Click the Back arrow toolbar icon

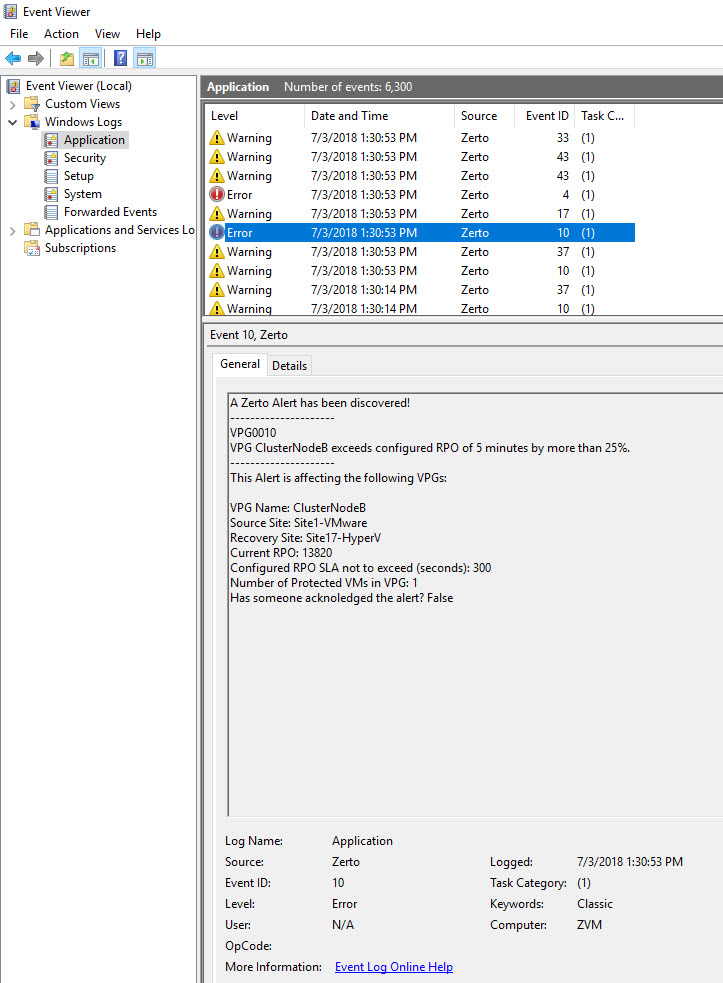tap(13, 59)
